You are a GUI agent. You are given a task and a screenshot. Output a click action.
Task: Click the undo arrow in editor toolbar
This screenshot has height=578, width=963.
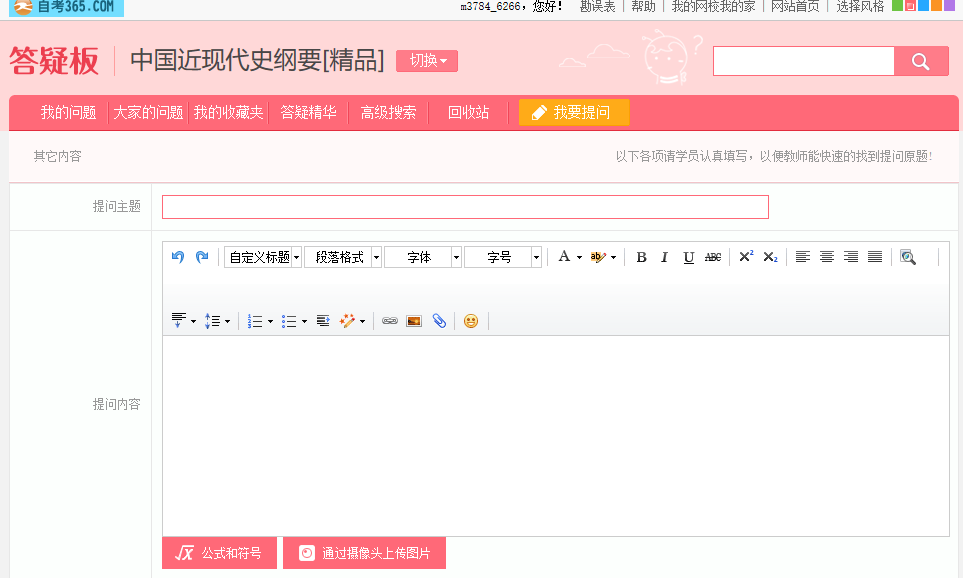click(178, 257)
